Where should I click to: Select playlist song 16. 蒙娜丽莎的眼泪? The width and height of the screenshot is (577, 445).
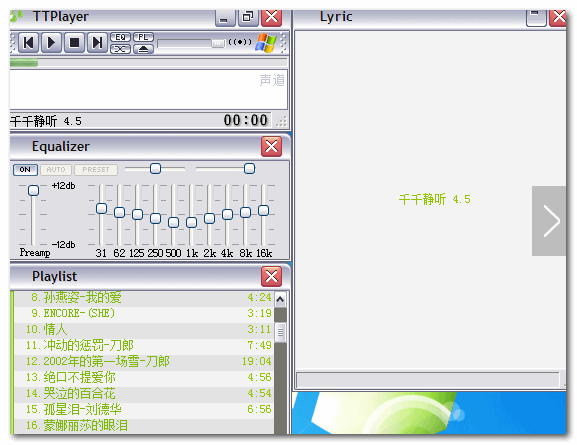(x=144, y=426)
